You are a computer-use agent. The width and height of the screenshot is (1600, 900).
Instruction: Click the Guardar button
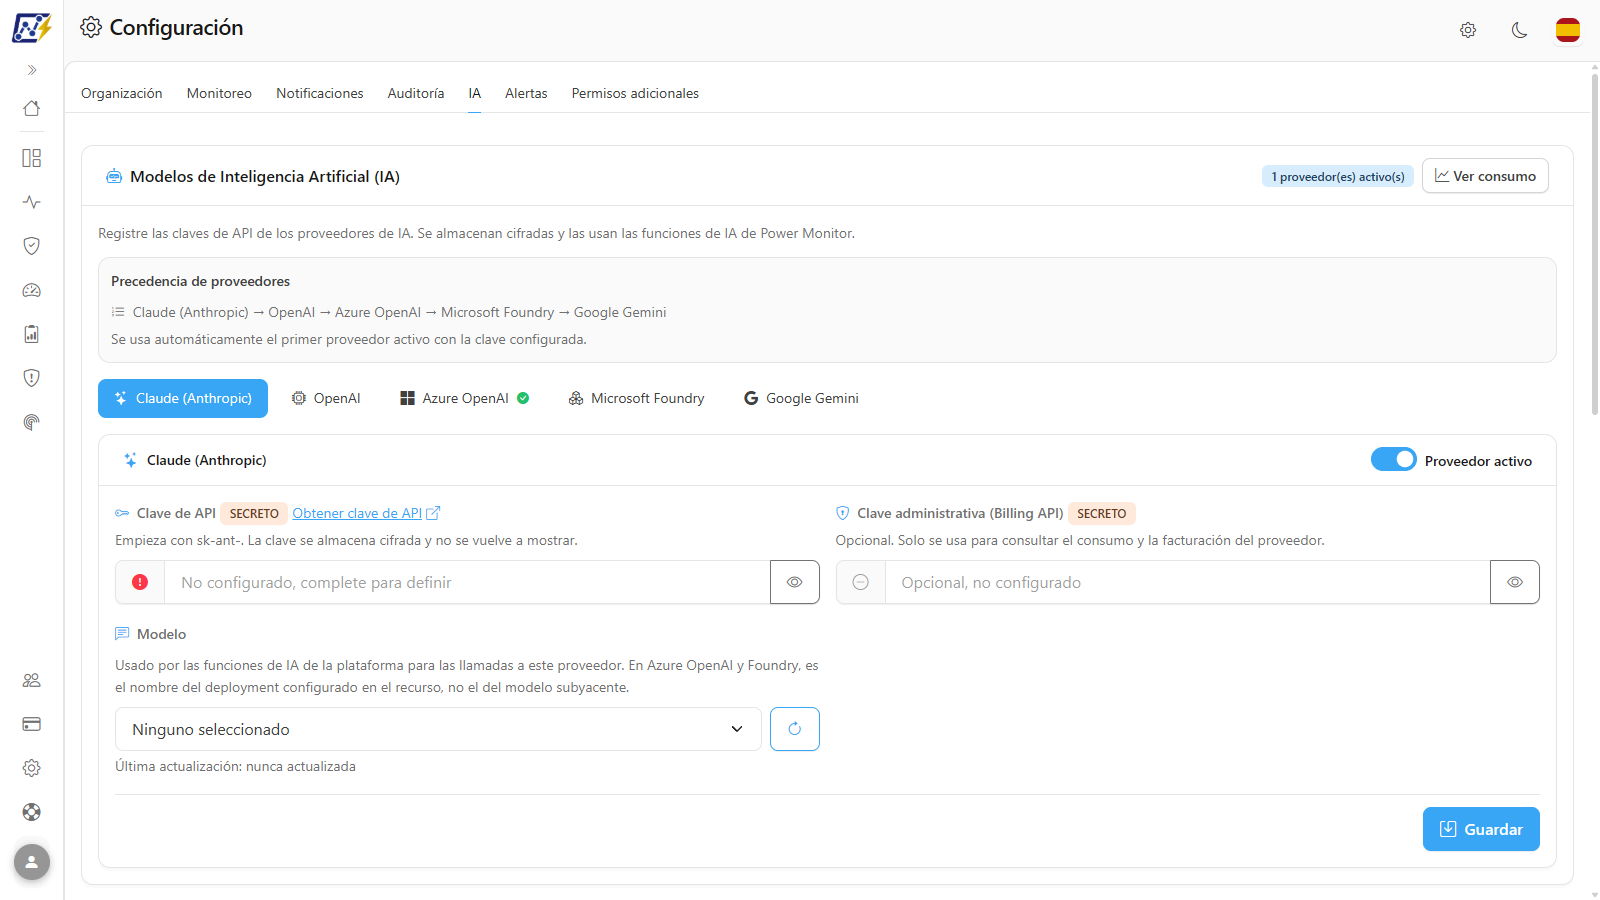[1481, 829]
